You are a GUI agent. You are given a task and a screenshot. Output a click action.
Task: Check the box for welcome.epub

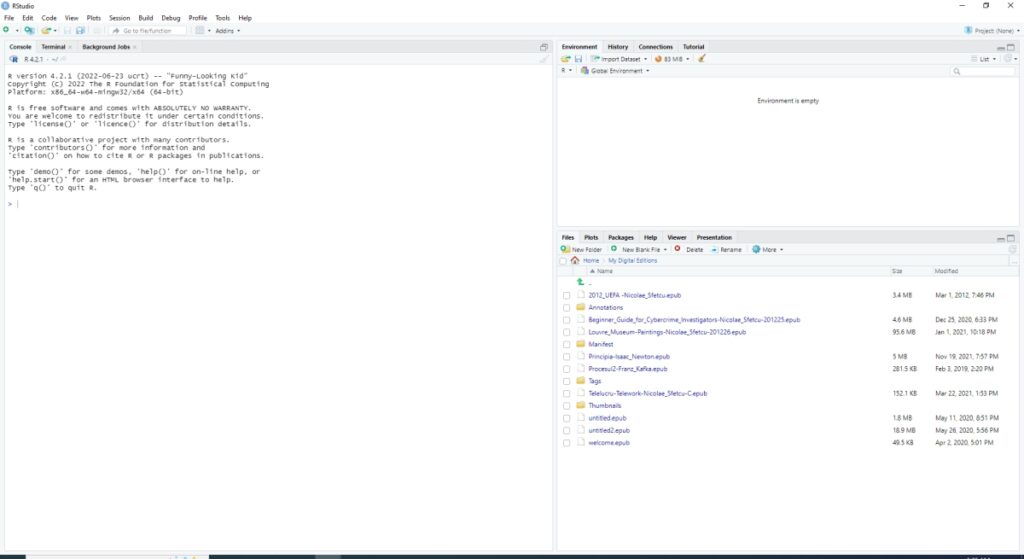[x=566, y=443]
